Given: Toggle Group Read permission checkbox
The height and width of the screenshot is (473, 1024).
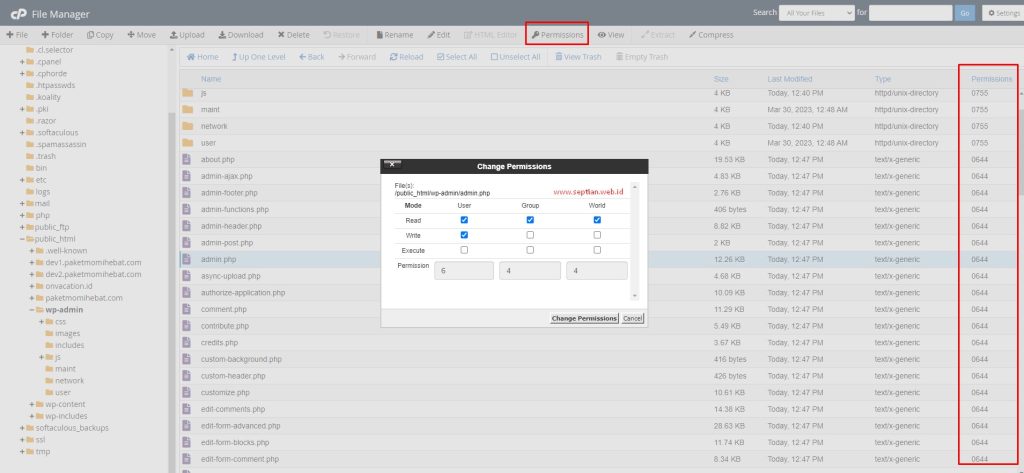Looking at the screenshot, I should click(x=530, y=220).
